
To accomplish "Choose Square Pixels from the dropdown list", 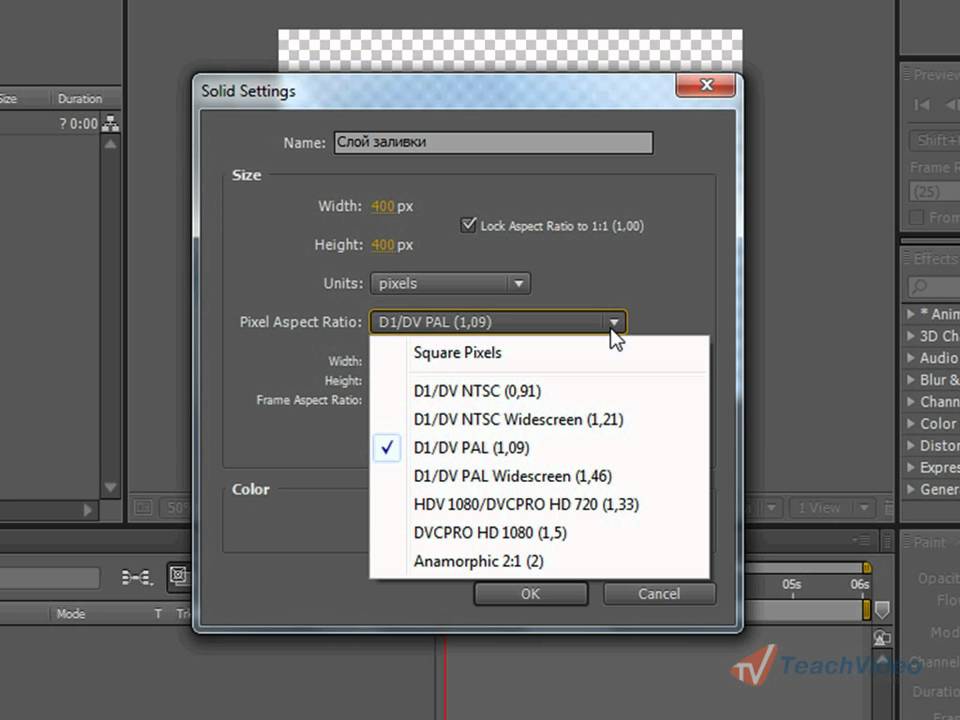I will (539, 353).
